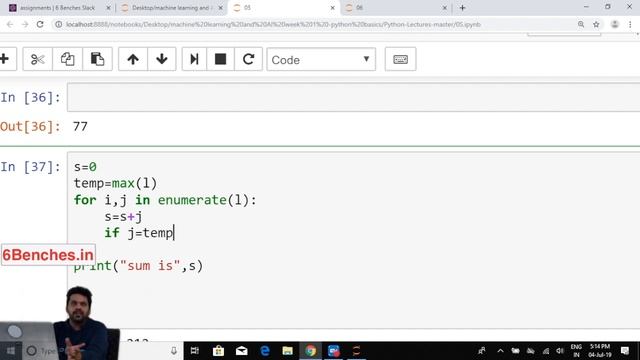Click the s=0 code line

coord(85,167)
